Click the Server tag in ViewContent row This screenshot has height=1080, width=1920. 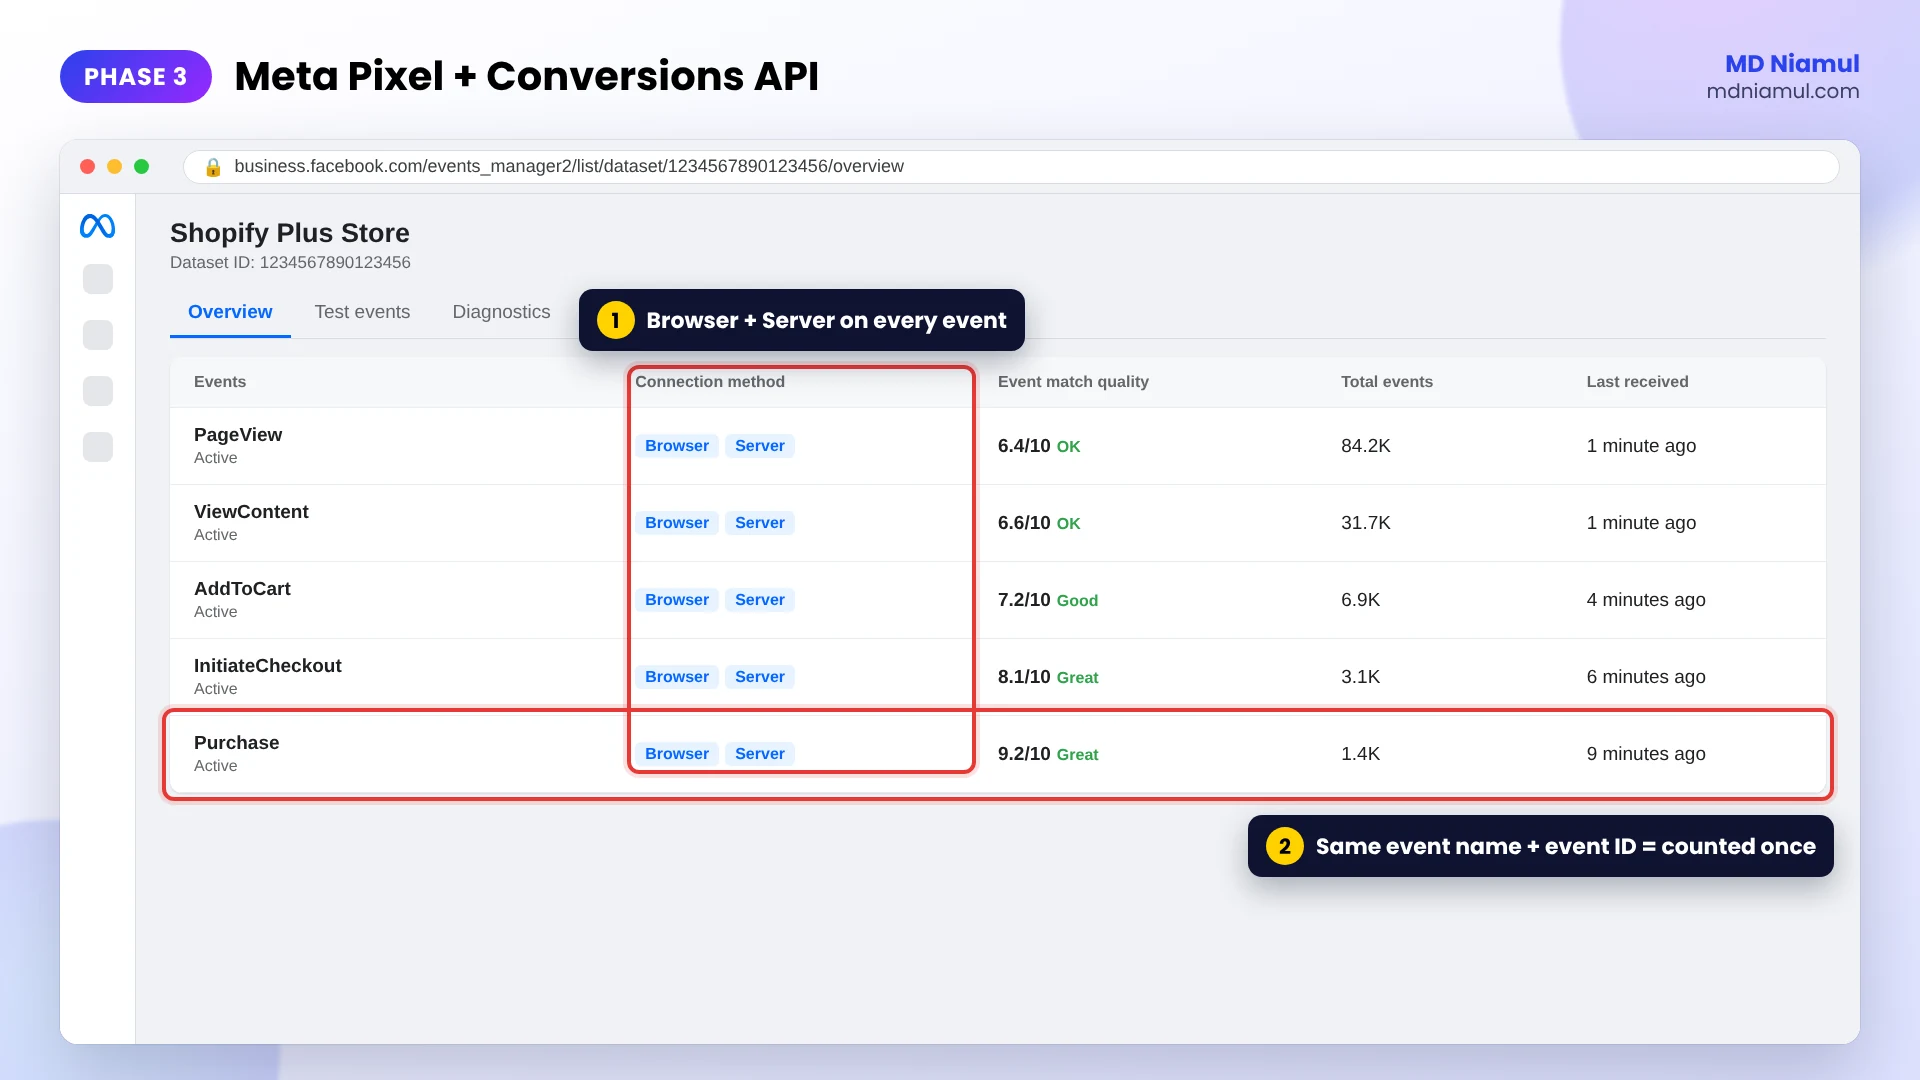(760, 523)
